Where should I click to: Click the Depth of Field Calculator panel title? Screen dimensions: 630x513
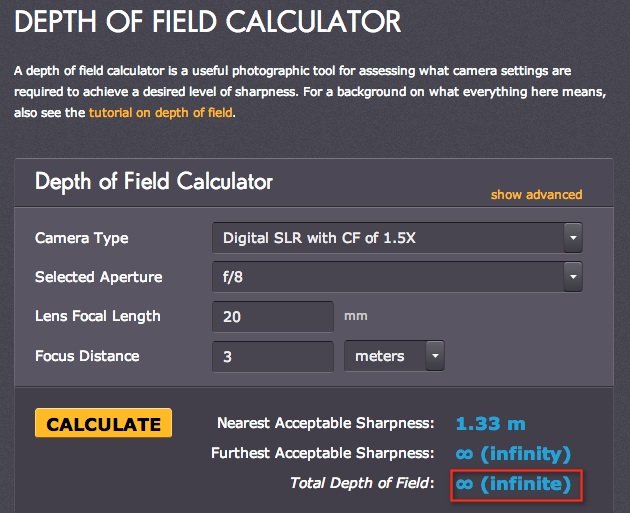coord(154,182)
